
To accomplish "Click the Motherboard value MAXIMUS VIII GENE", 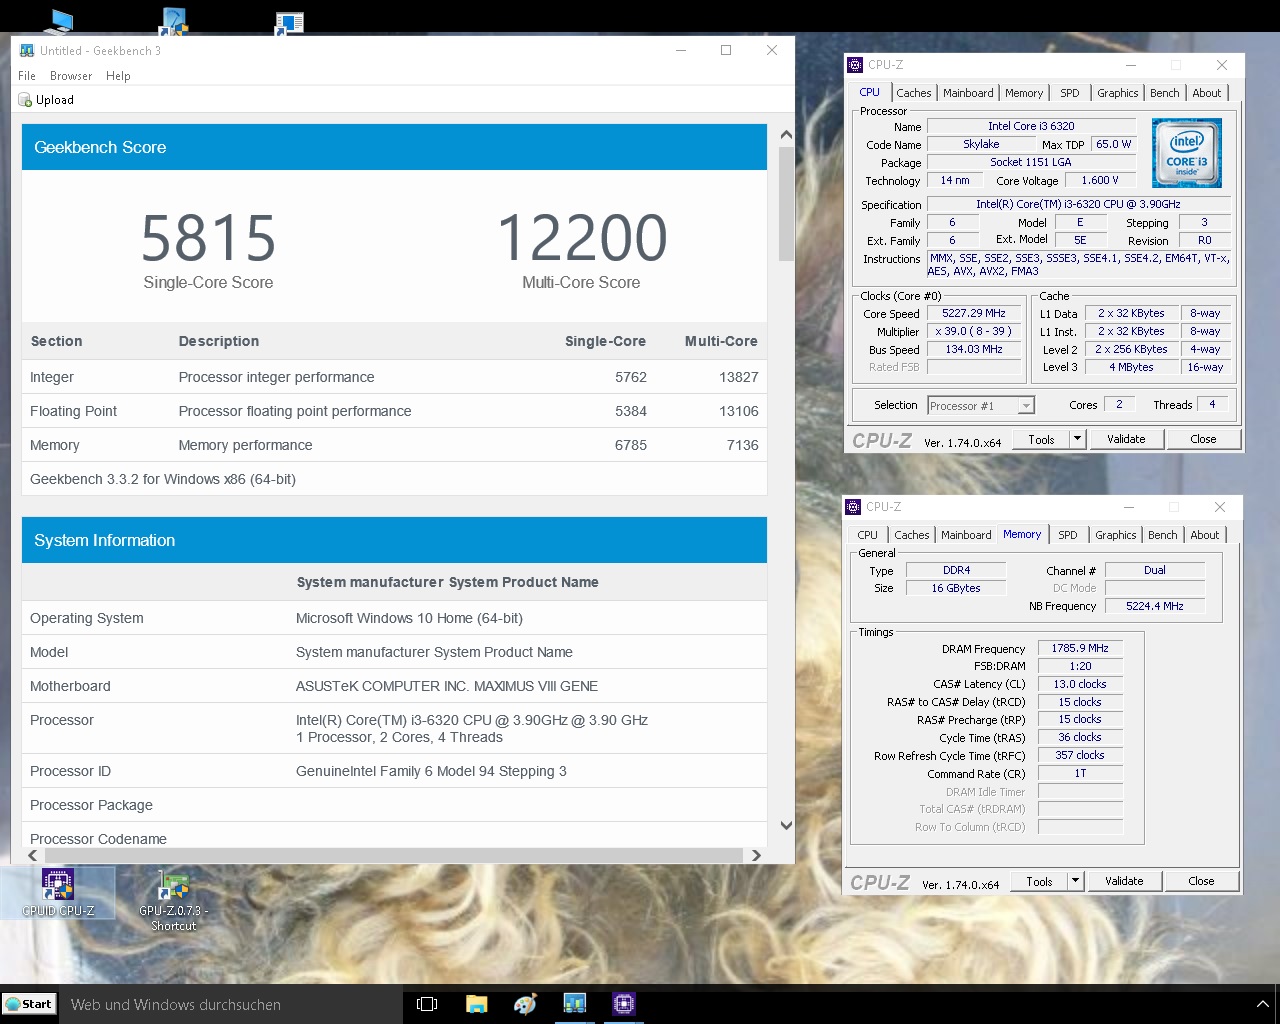I will point(447,686).
